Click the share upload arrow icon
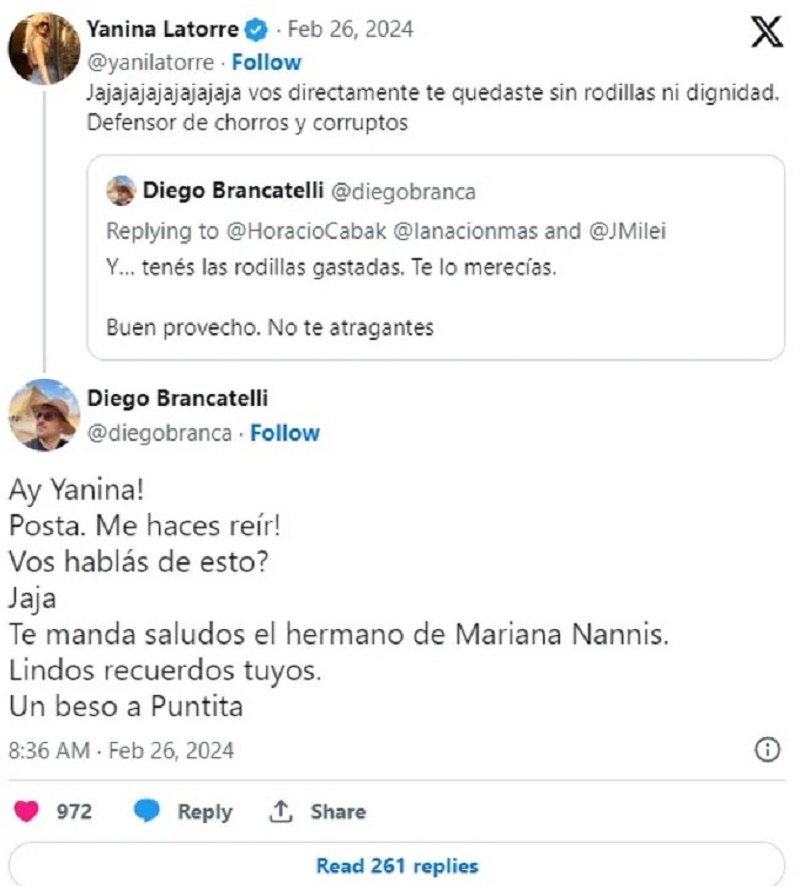 pyautogui.click(x=280, y=811)
